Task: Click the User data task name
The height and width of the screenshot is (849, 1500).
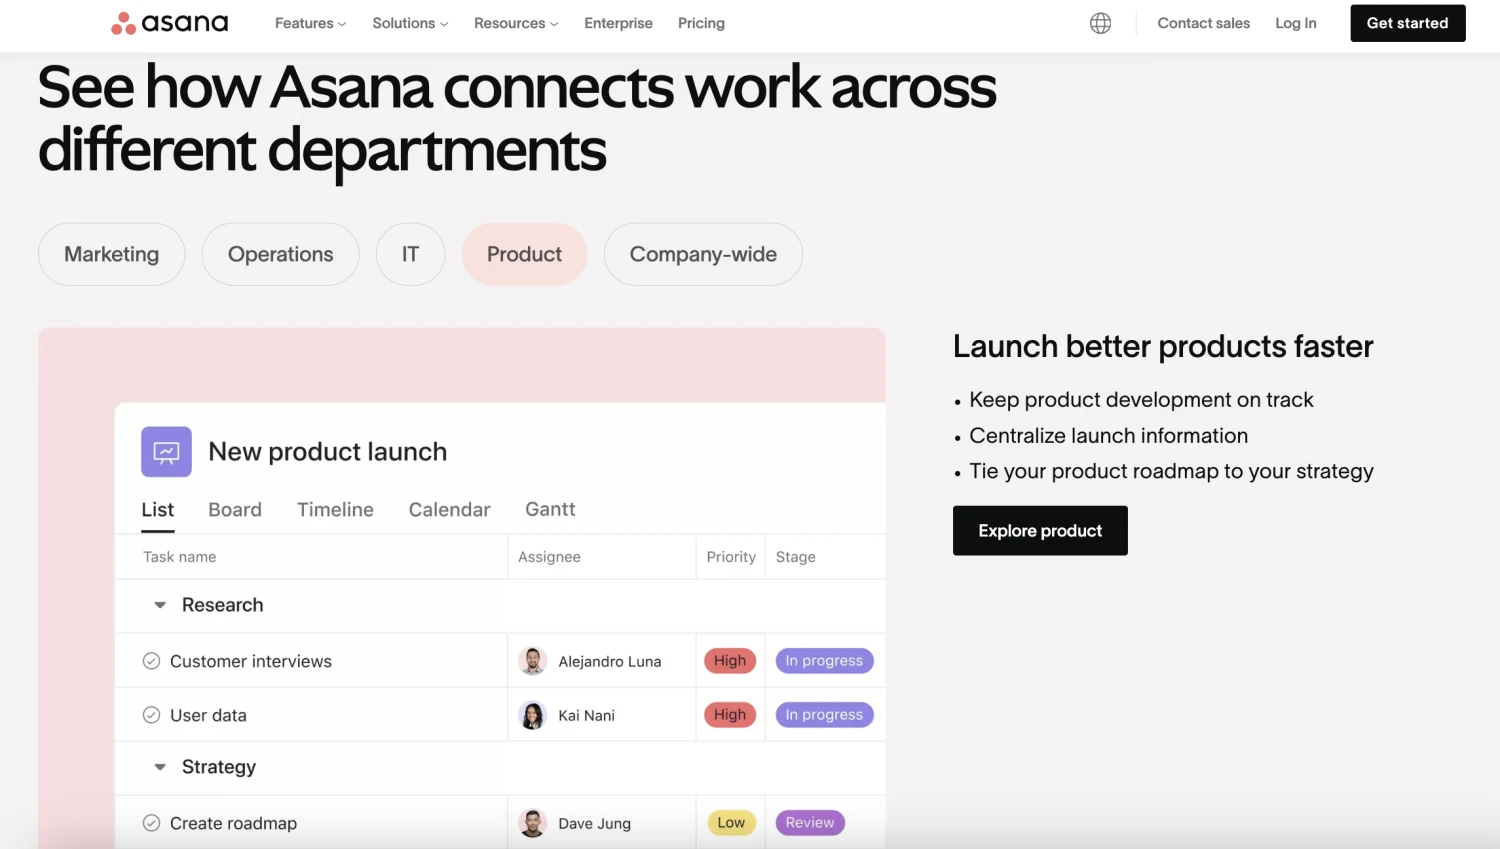Action: pos(208,715)
